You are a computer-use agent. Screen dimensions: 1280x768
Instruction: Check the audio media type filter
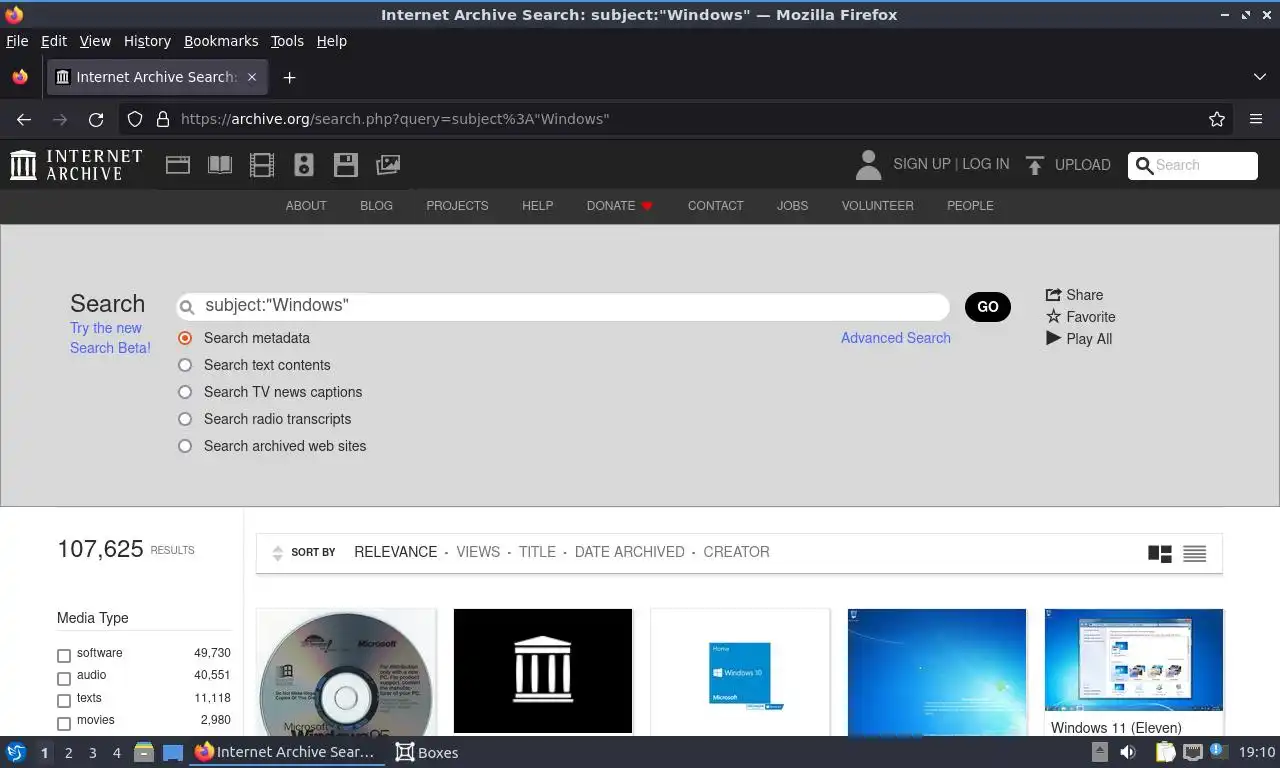[x=64, y=678]
